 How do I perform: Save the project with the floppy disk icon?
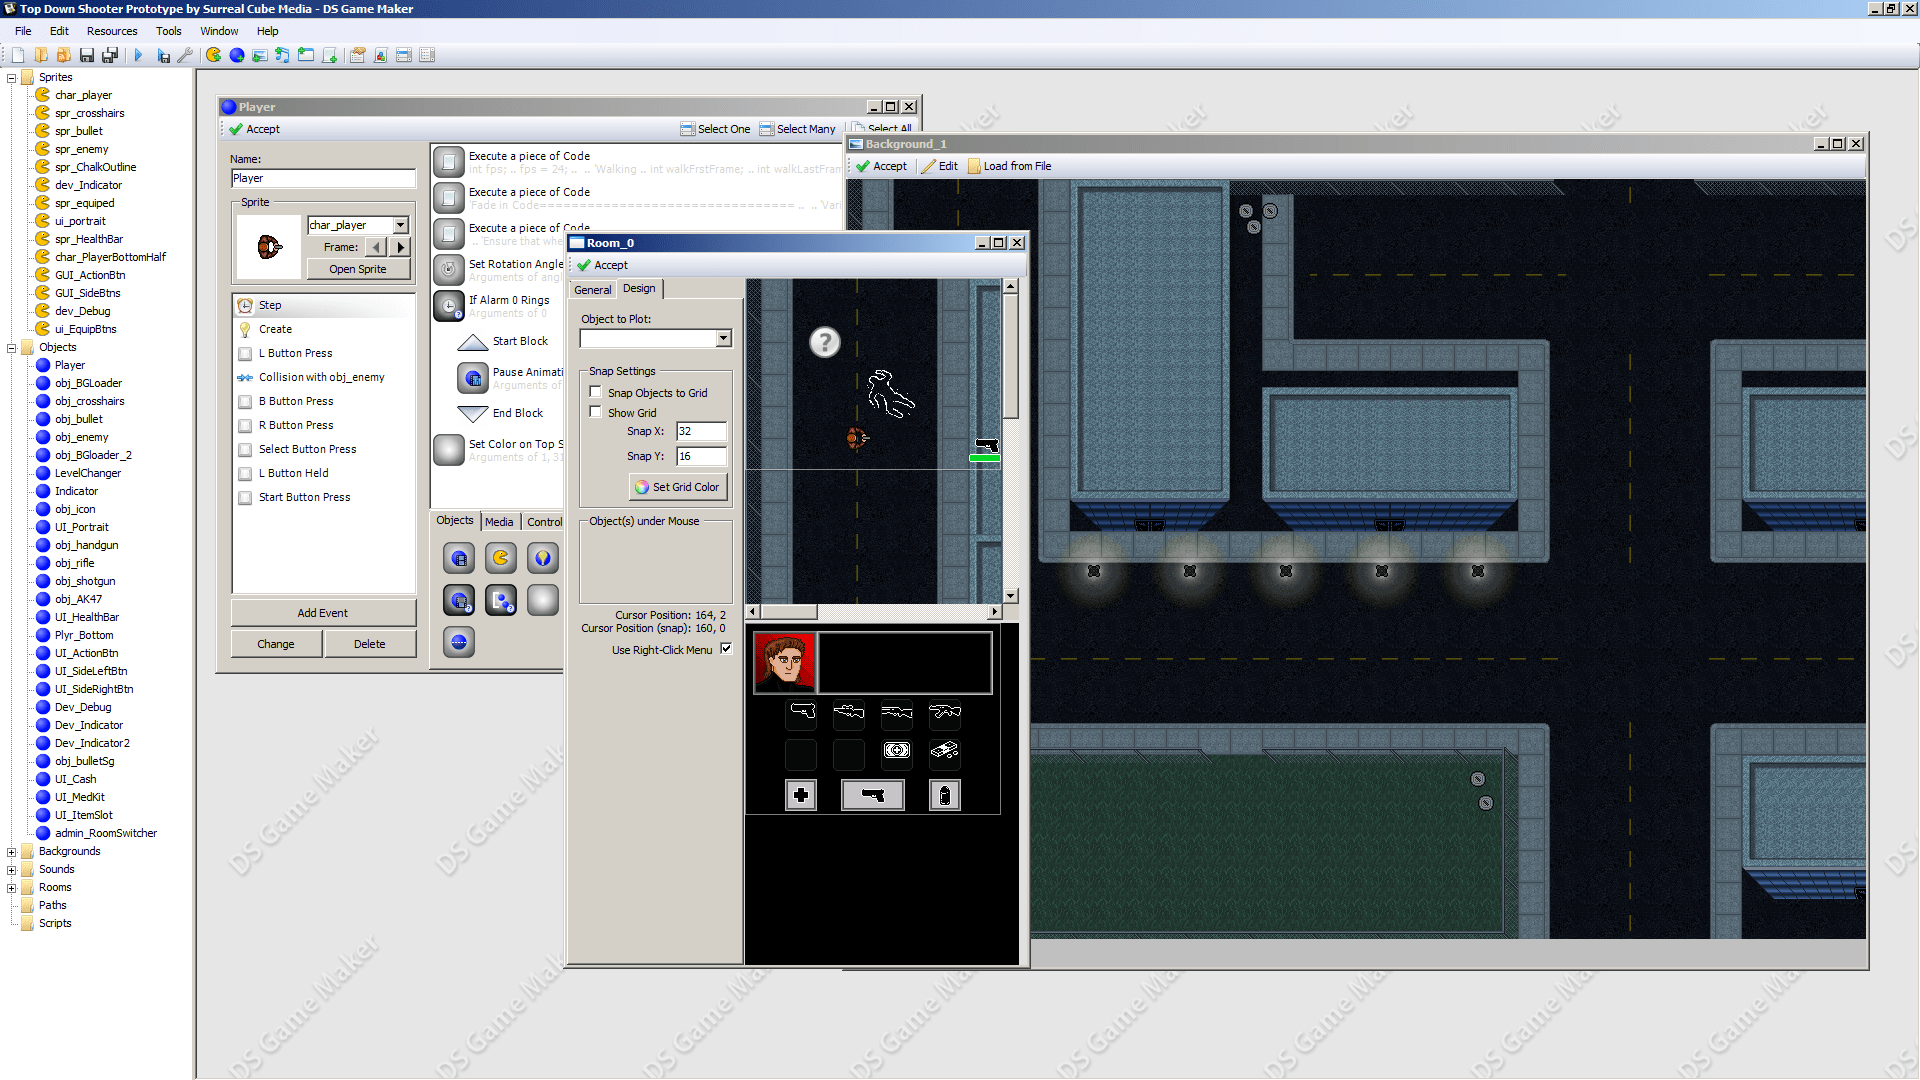pyautogui.click(x=86, y=55)
